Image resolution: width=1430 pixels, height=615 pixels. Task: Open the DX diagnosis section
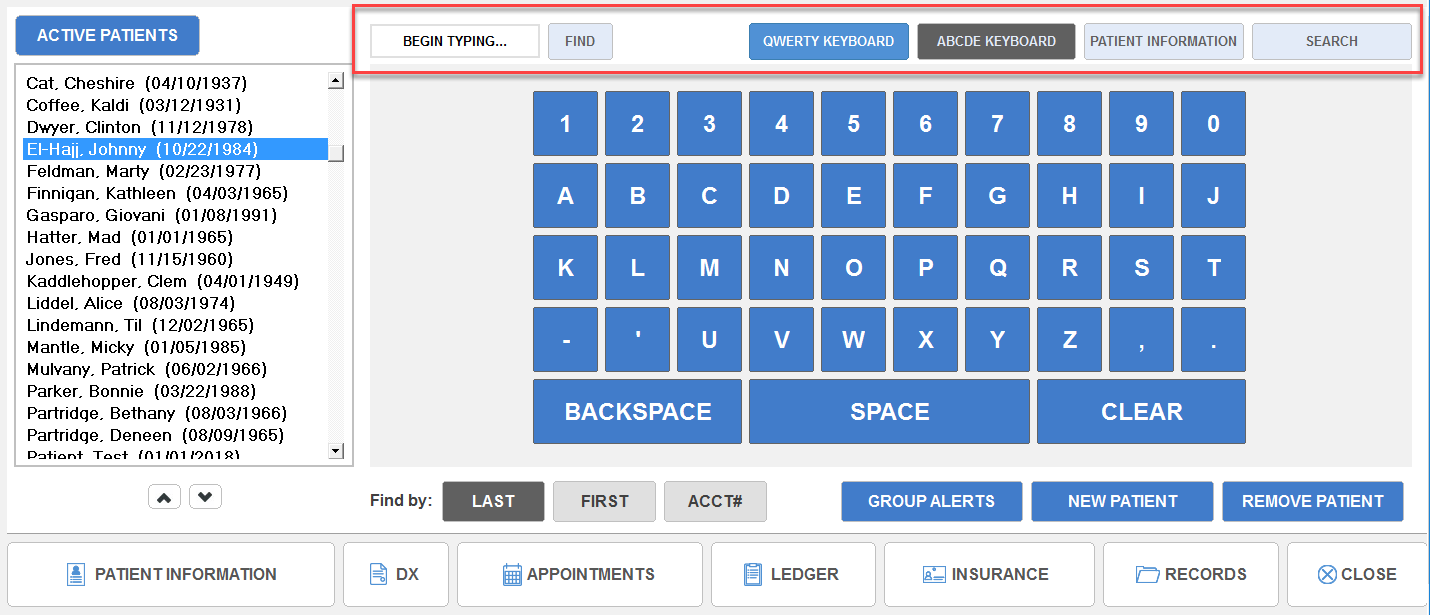[x=395, y=574]
